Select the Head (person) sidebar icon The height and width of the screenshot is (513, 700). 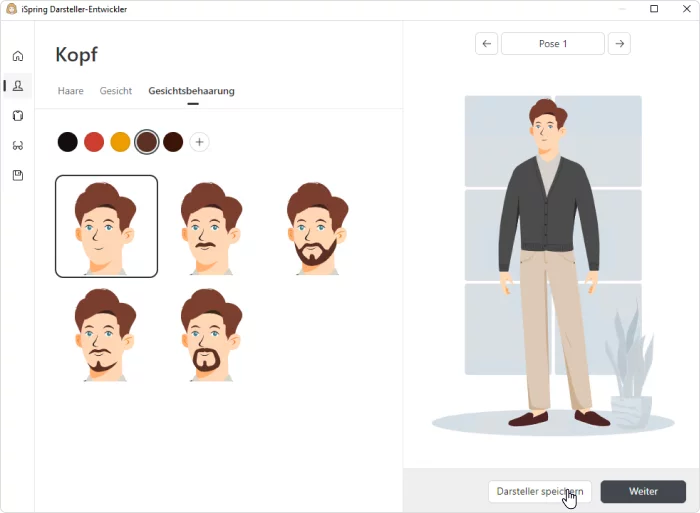point(18,86)
